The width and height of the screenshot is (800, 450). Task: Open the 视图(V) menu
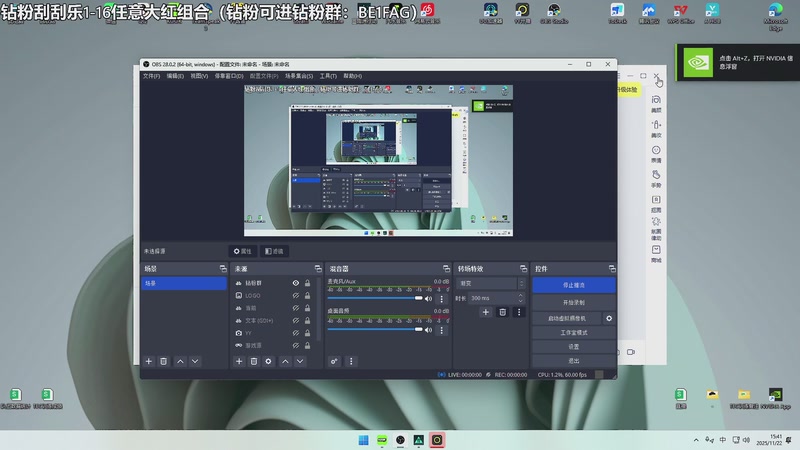(x=199, y=76)
